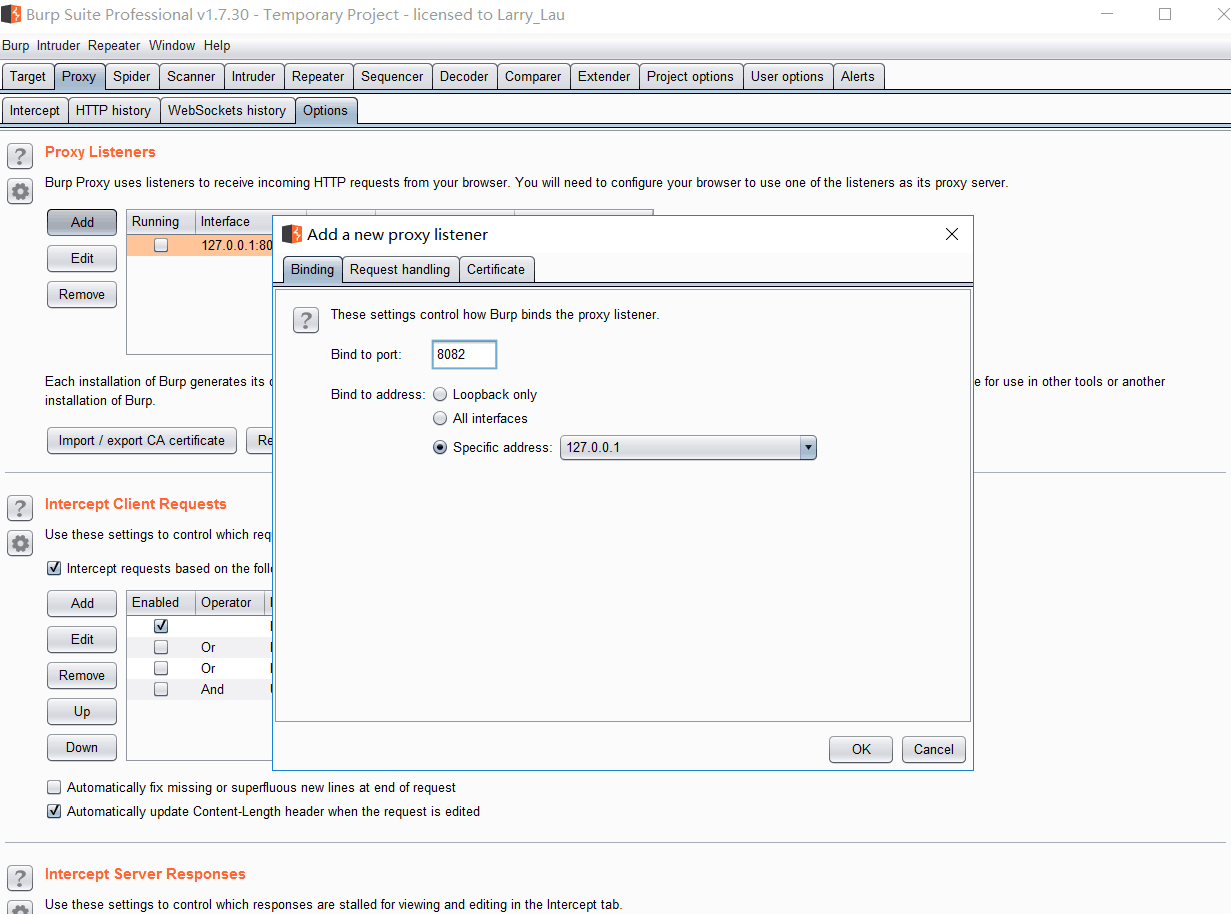Click the Enabled column header in rules table
1231x914 pixels.
pos(161,602)
